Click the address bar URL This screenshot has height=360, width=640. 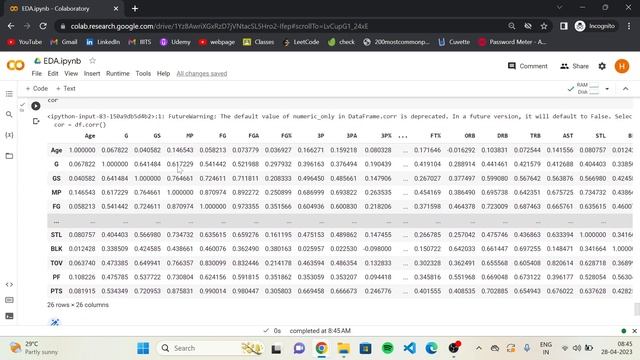click(220, 26)
